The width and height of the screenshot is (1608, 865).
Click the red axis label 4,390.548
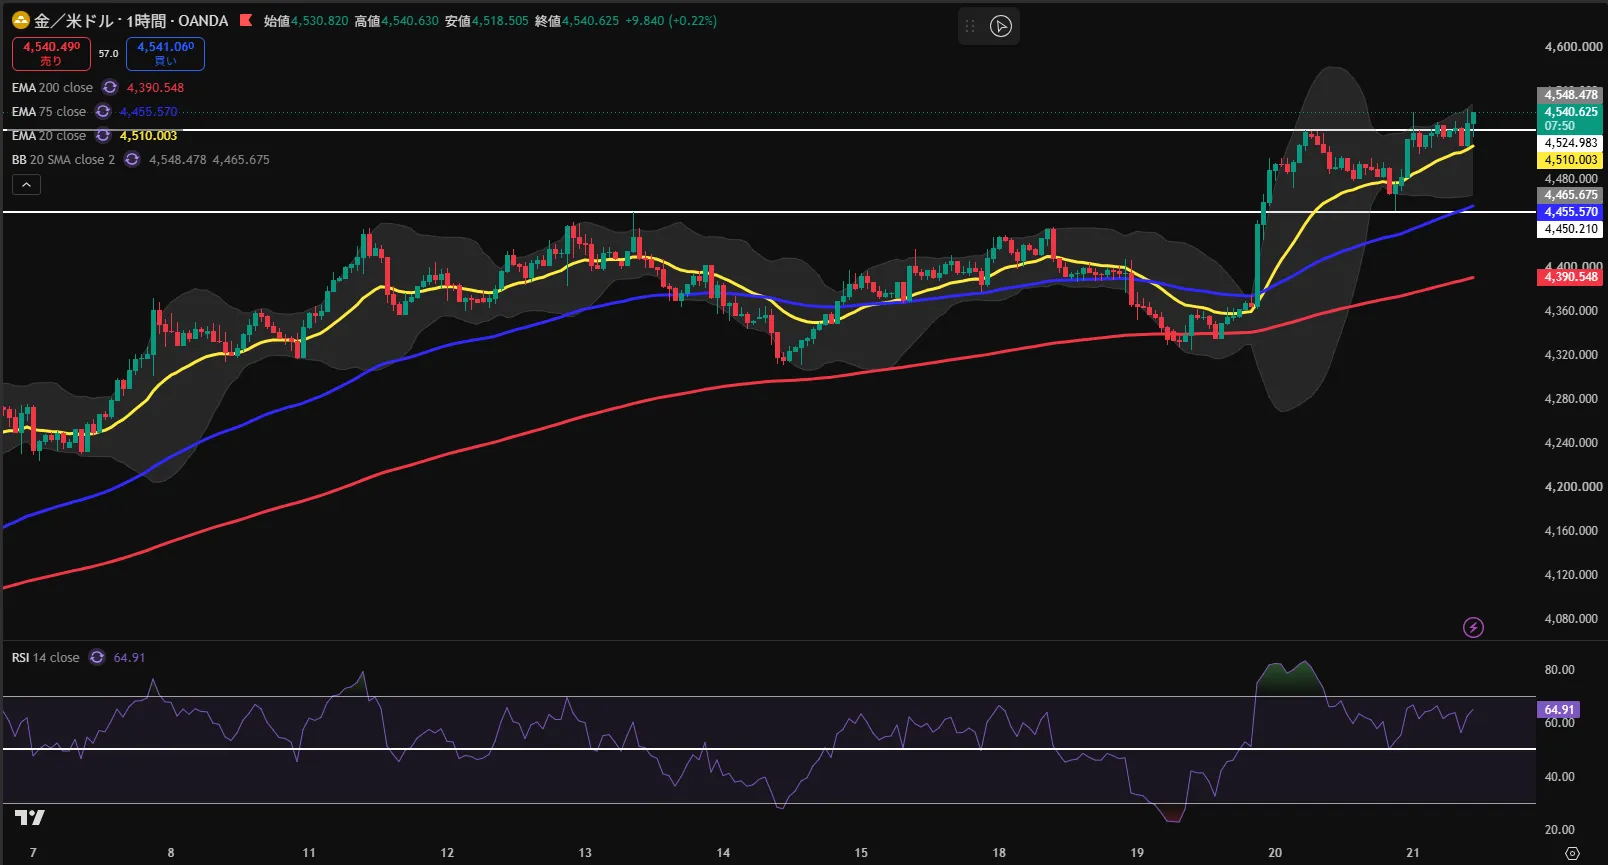pos(1570,277)
